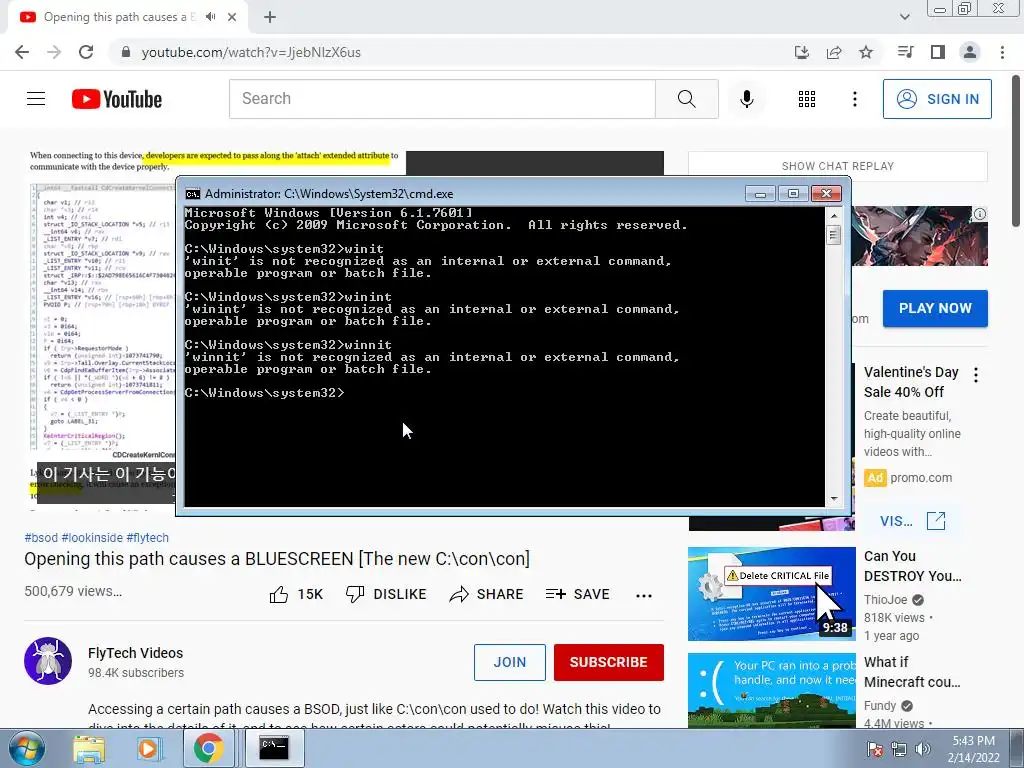This screenshot has width=1024, height=768.
Task: Click the JOIN button
Action: tap(509, 662)
